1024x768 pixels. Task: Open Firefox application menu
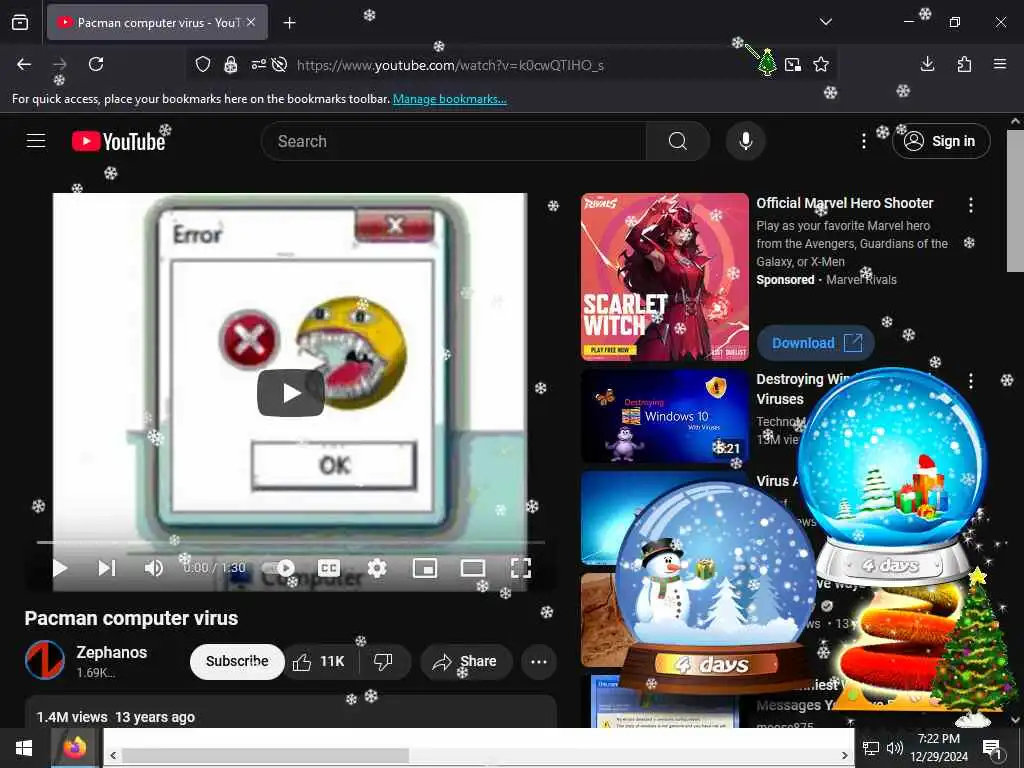pos(1000,64)
